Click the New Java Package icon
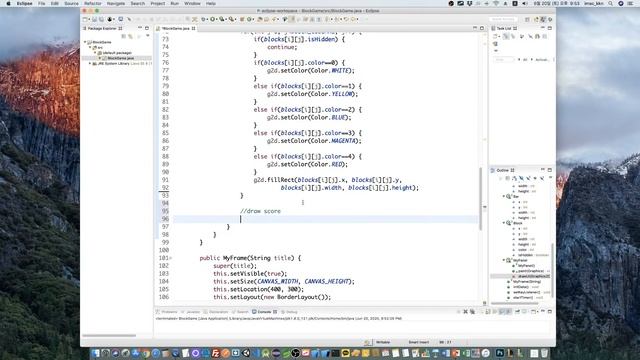Screen dimensions: 640x360 [x=242, y=19]
